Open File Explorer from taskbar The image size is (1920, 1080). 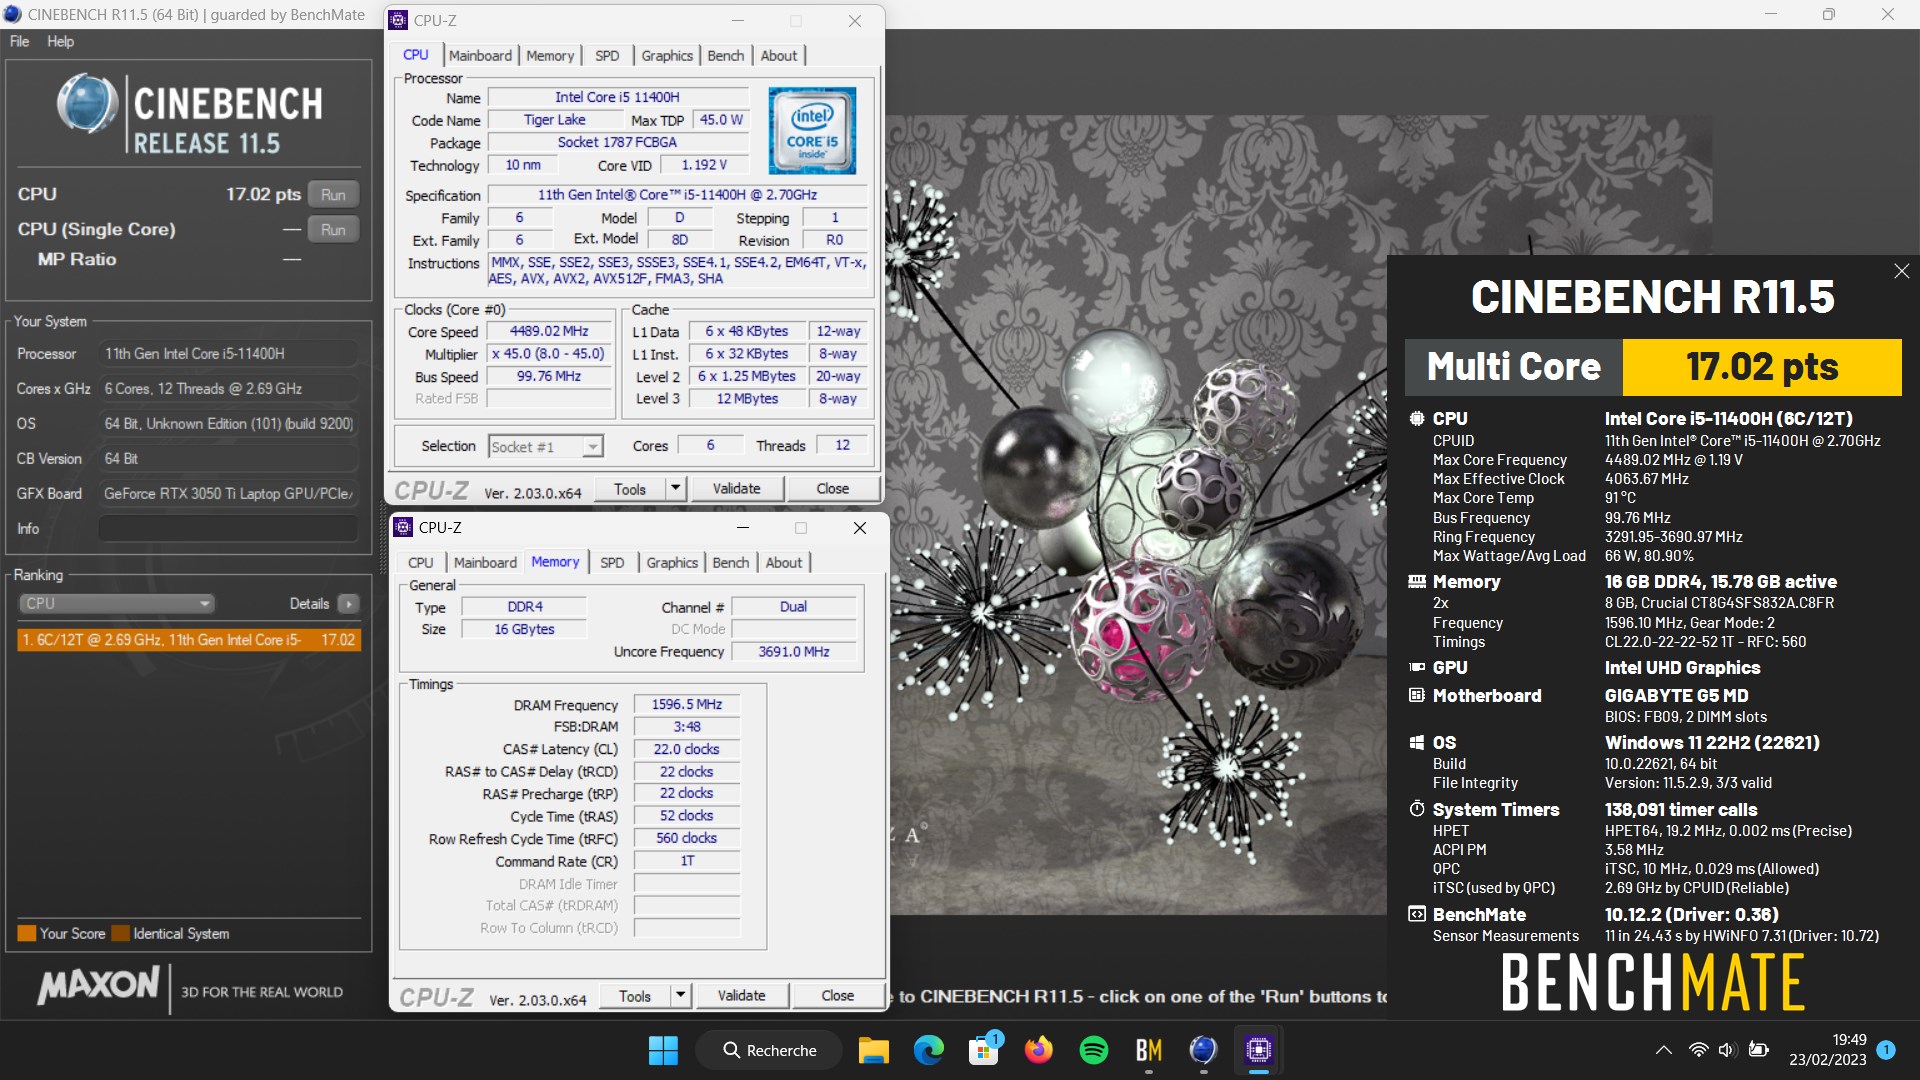[x=873, y=1050]
